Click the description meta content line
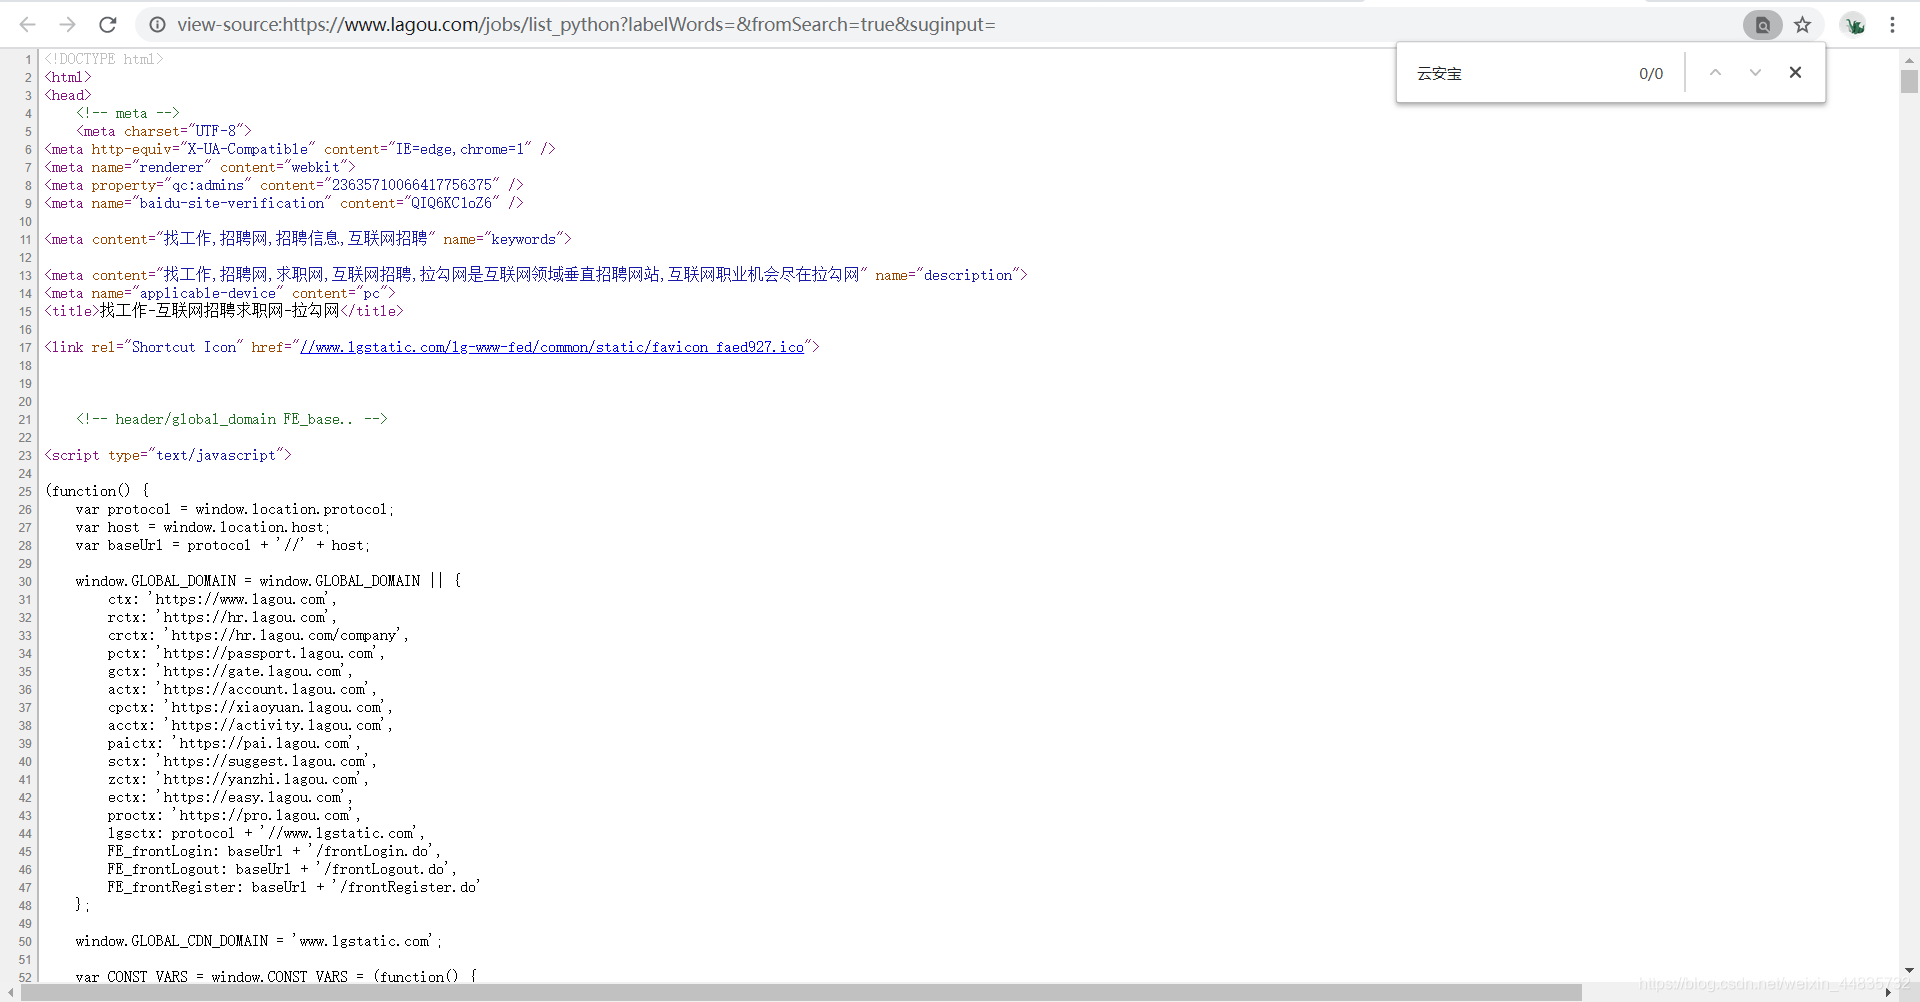Screen dimensions: 1920x1002 point(536,275)
